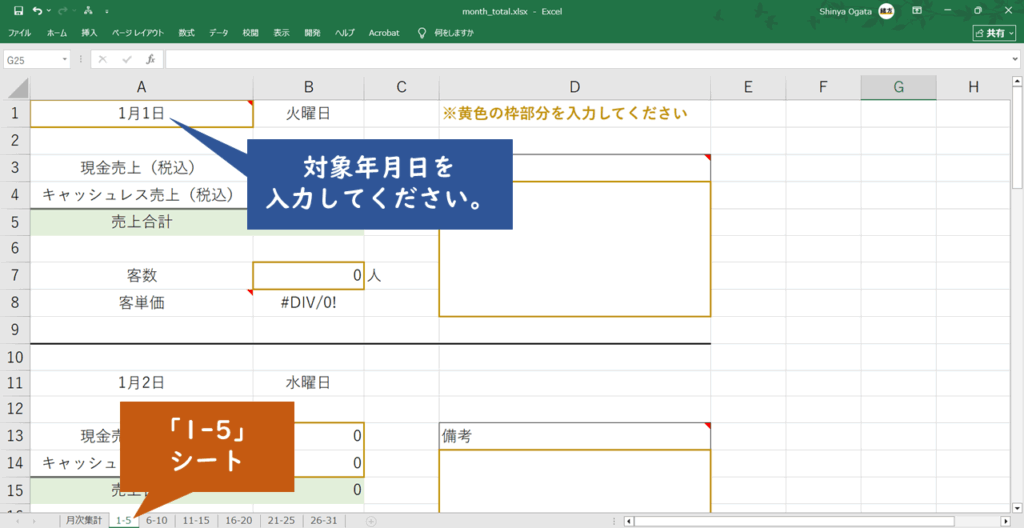This screenshot has width=1024, height=528.
Task: Click the horizontal scrollbar at bottom
Action: pyautogui.click(x=800, y=521)
